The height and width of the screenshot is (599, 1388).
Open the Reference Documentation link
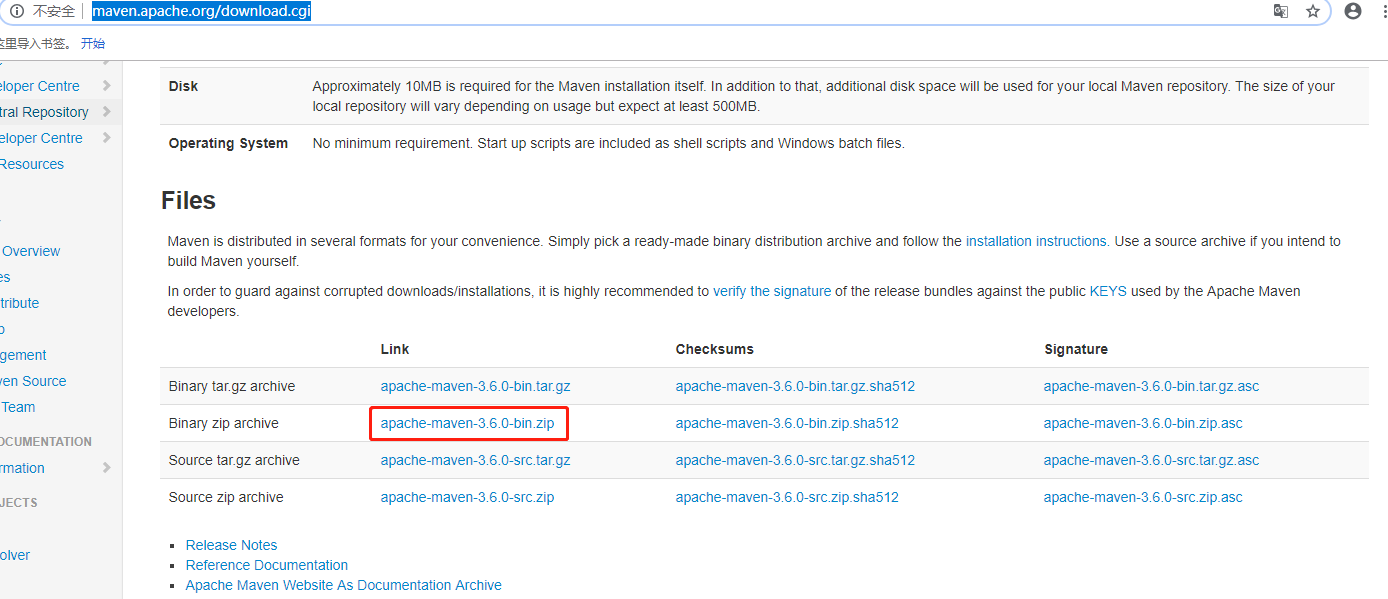(267, 565)
